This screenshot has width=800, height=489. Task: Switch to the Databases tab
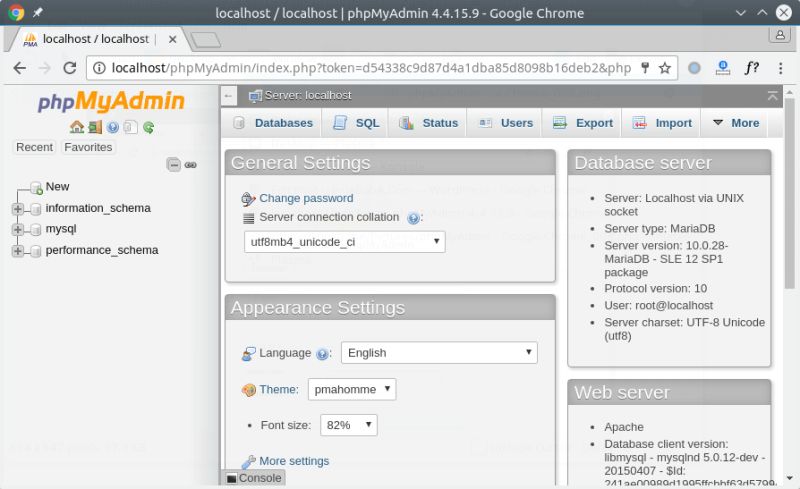(273, 123)
